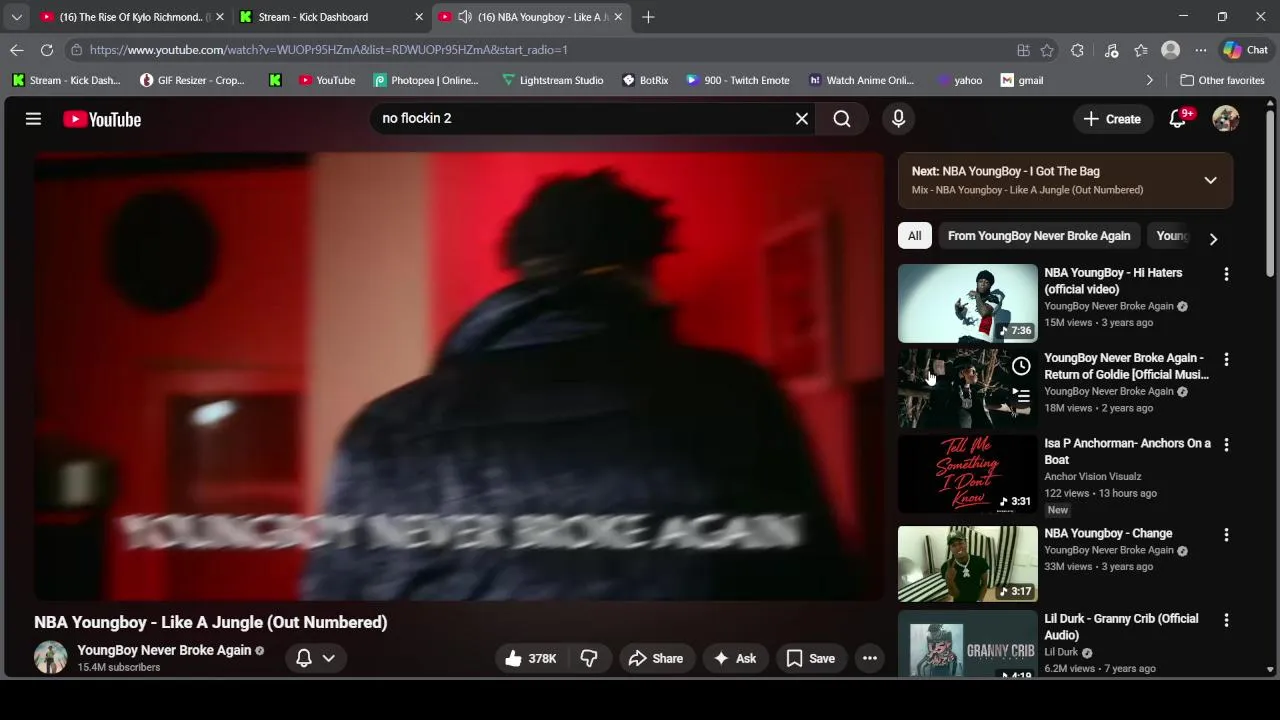Open options for Anchors On a Boat
Viewport: 1280px width, 720px height.
1226,445
